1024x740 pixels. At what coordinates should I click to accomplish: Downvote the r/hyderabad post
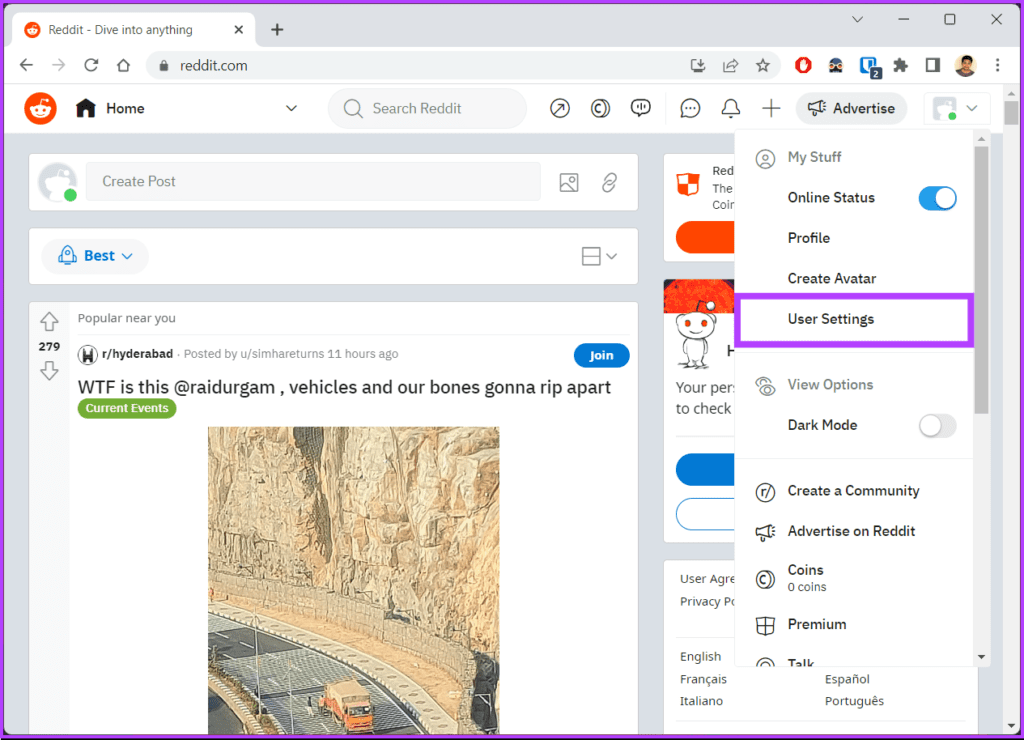click(x=50, y=371)
